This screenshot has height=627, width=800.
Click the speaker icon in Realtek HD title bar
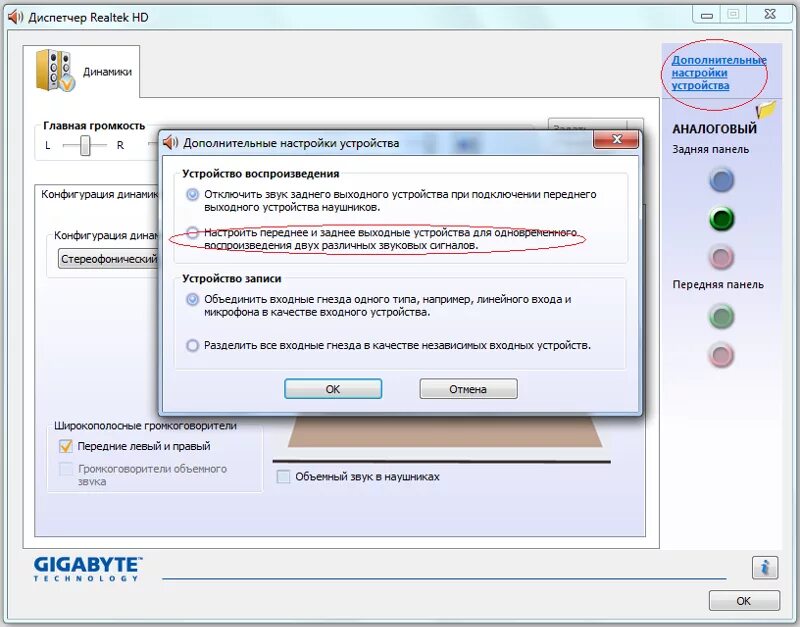tap(15, 17)
